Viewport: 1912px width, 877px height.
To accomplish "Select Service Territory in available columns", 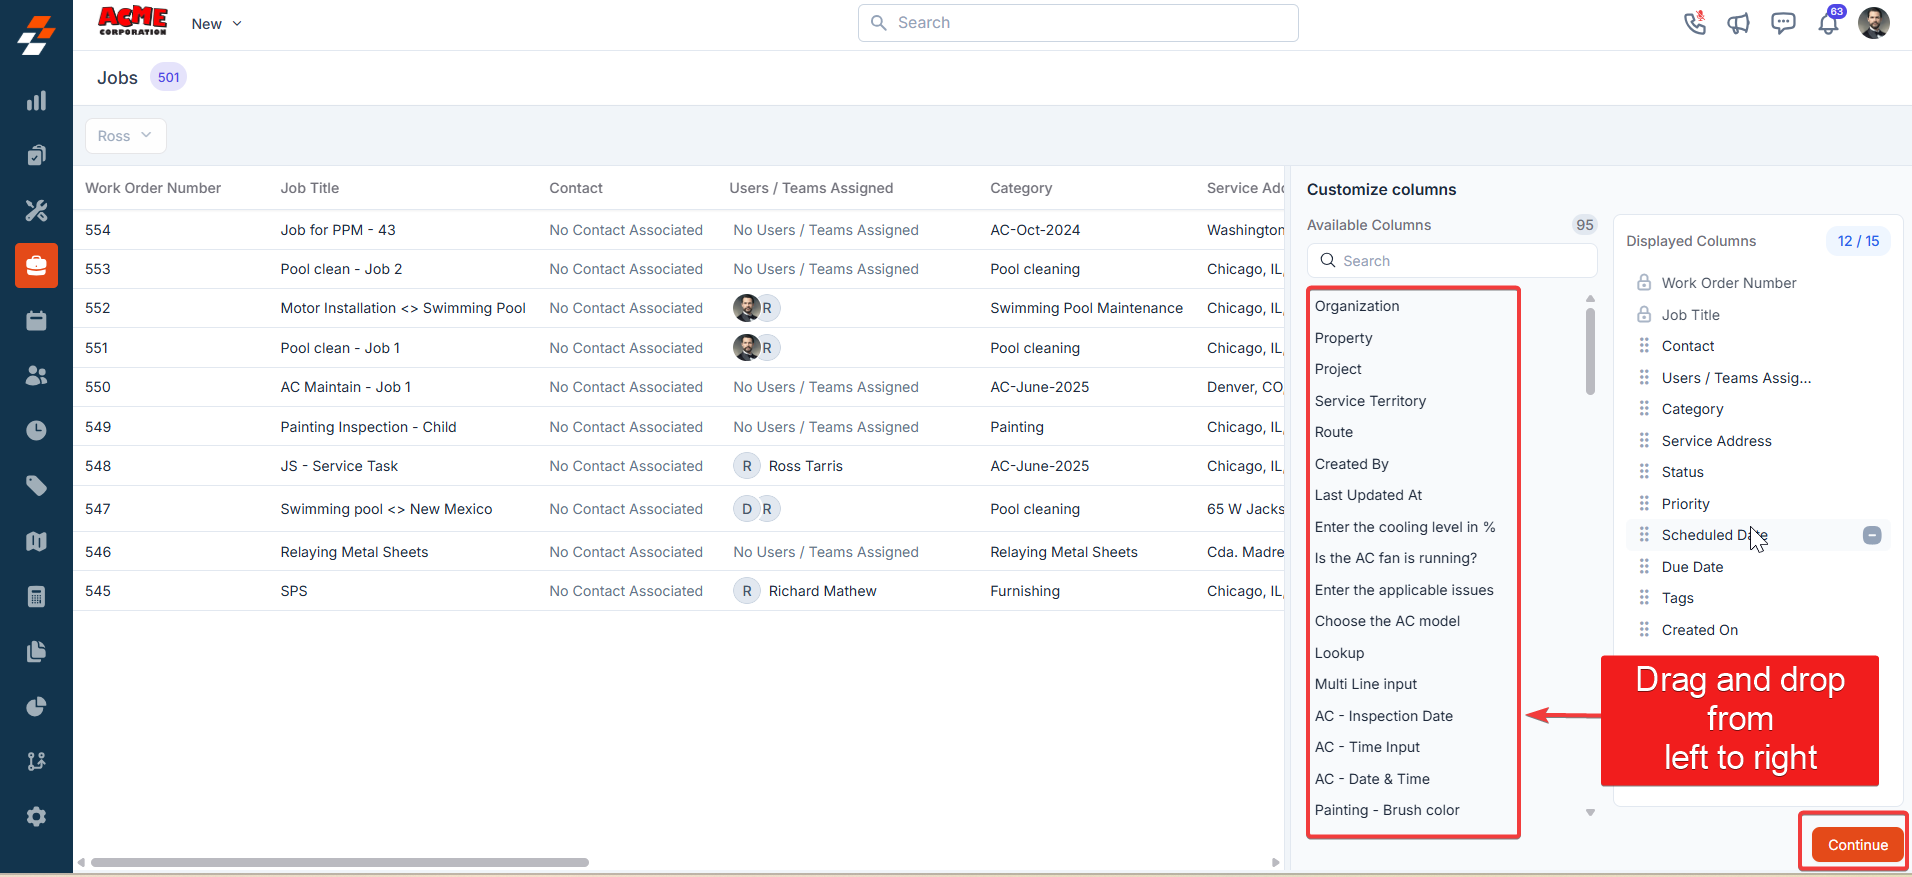I will pos(1370,401).
